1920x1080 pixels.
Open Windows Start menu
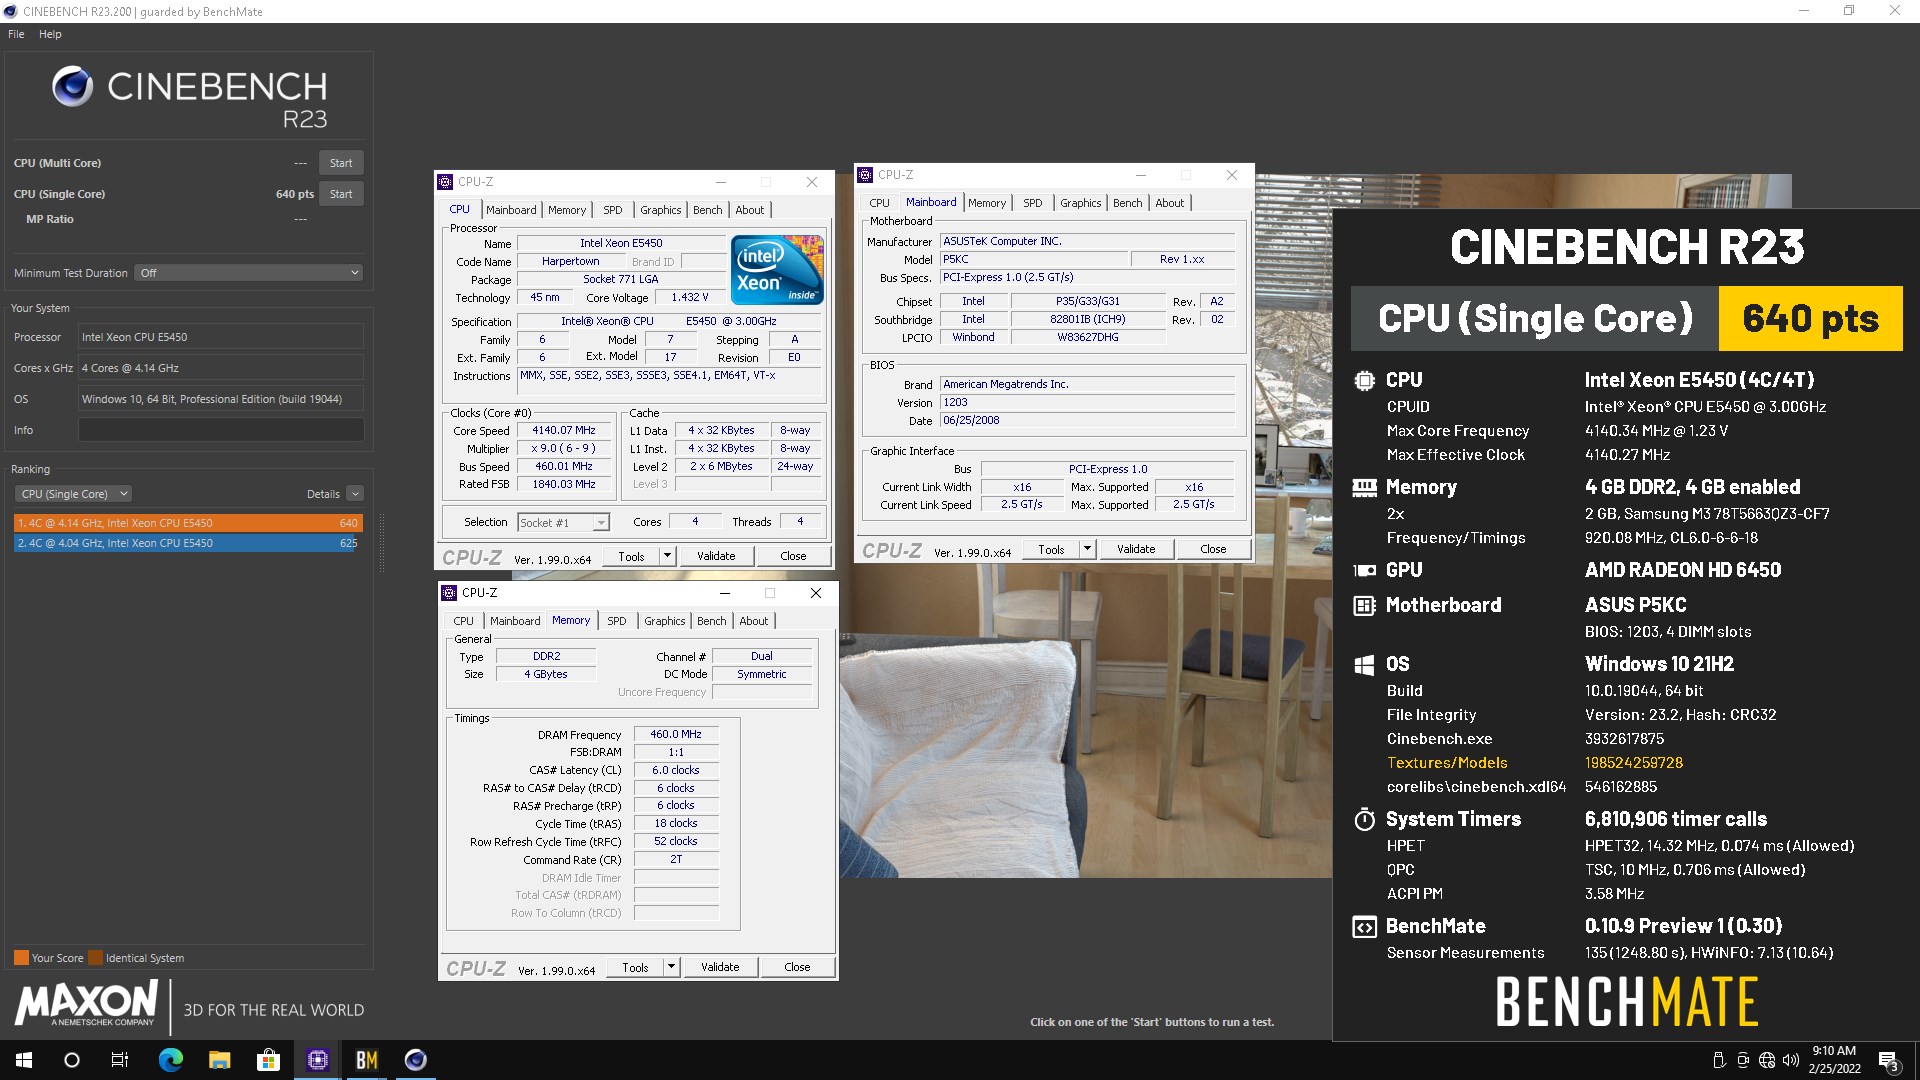(24, 1060)
